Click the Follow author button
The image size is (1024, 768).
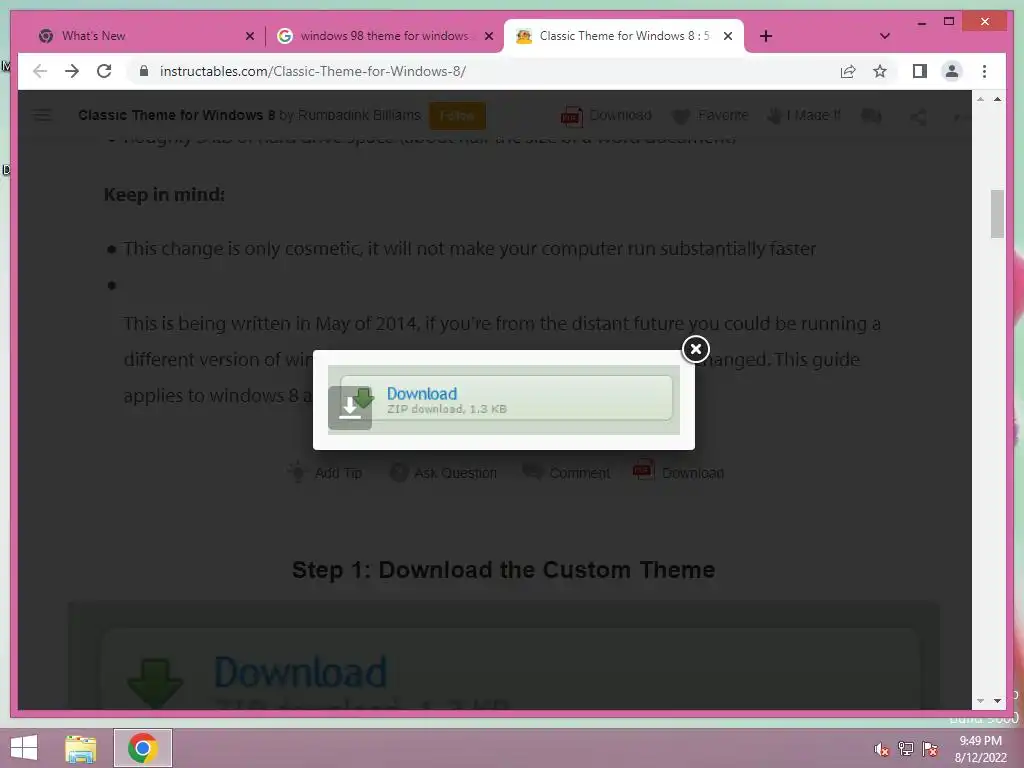pyautogui.click(x=457, y=116)
